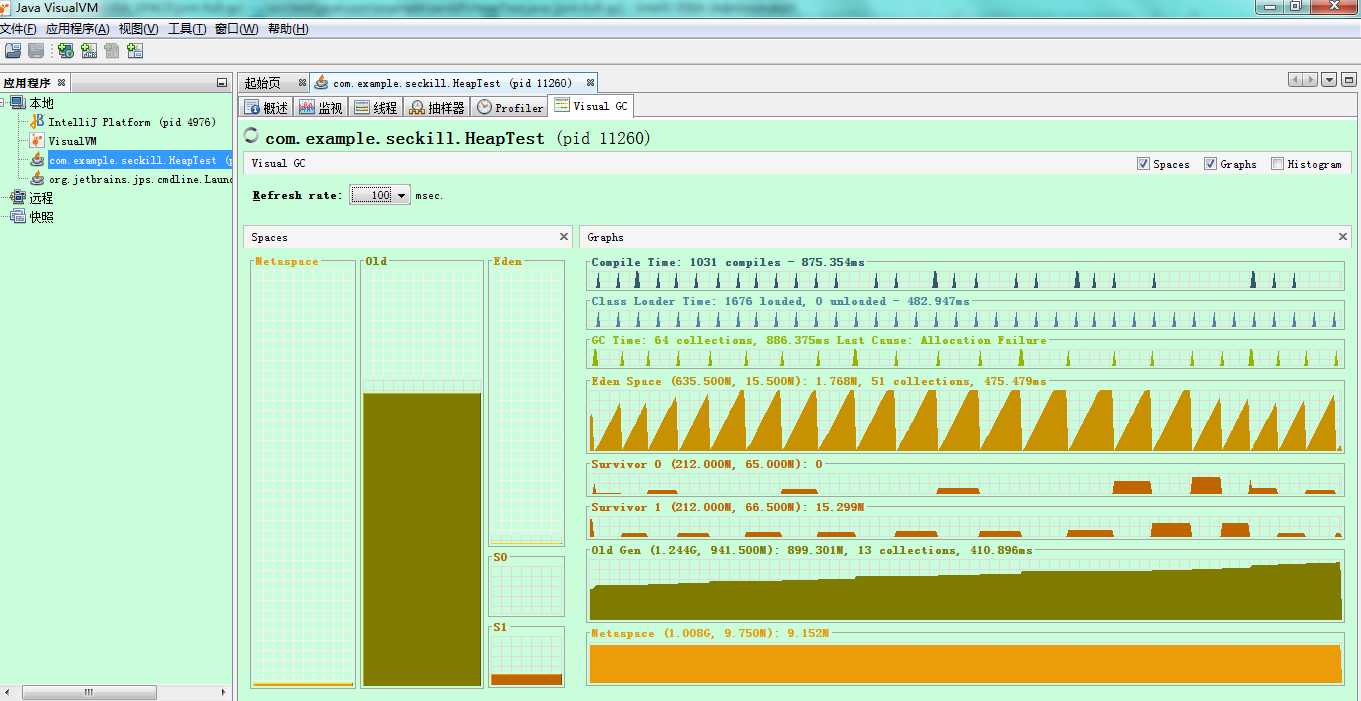Select org.jetbrains.jps.cmdline tree entry
Screen dimensions: 1361x701
pos(139,179)
